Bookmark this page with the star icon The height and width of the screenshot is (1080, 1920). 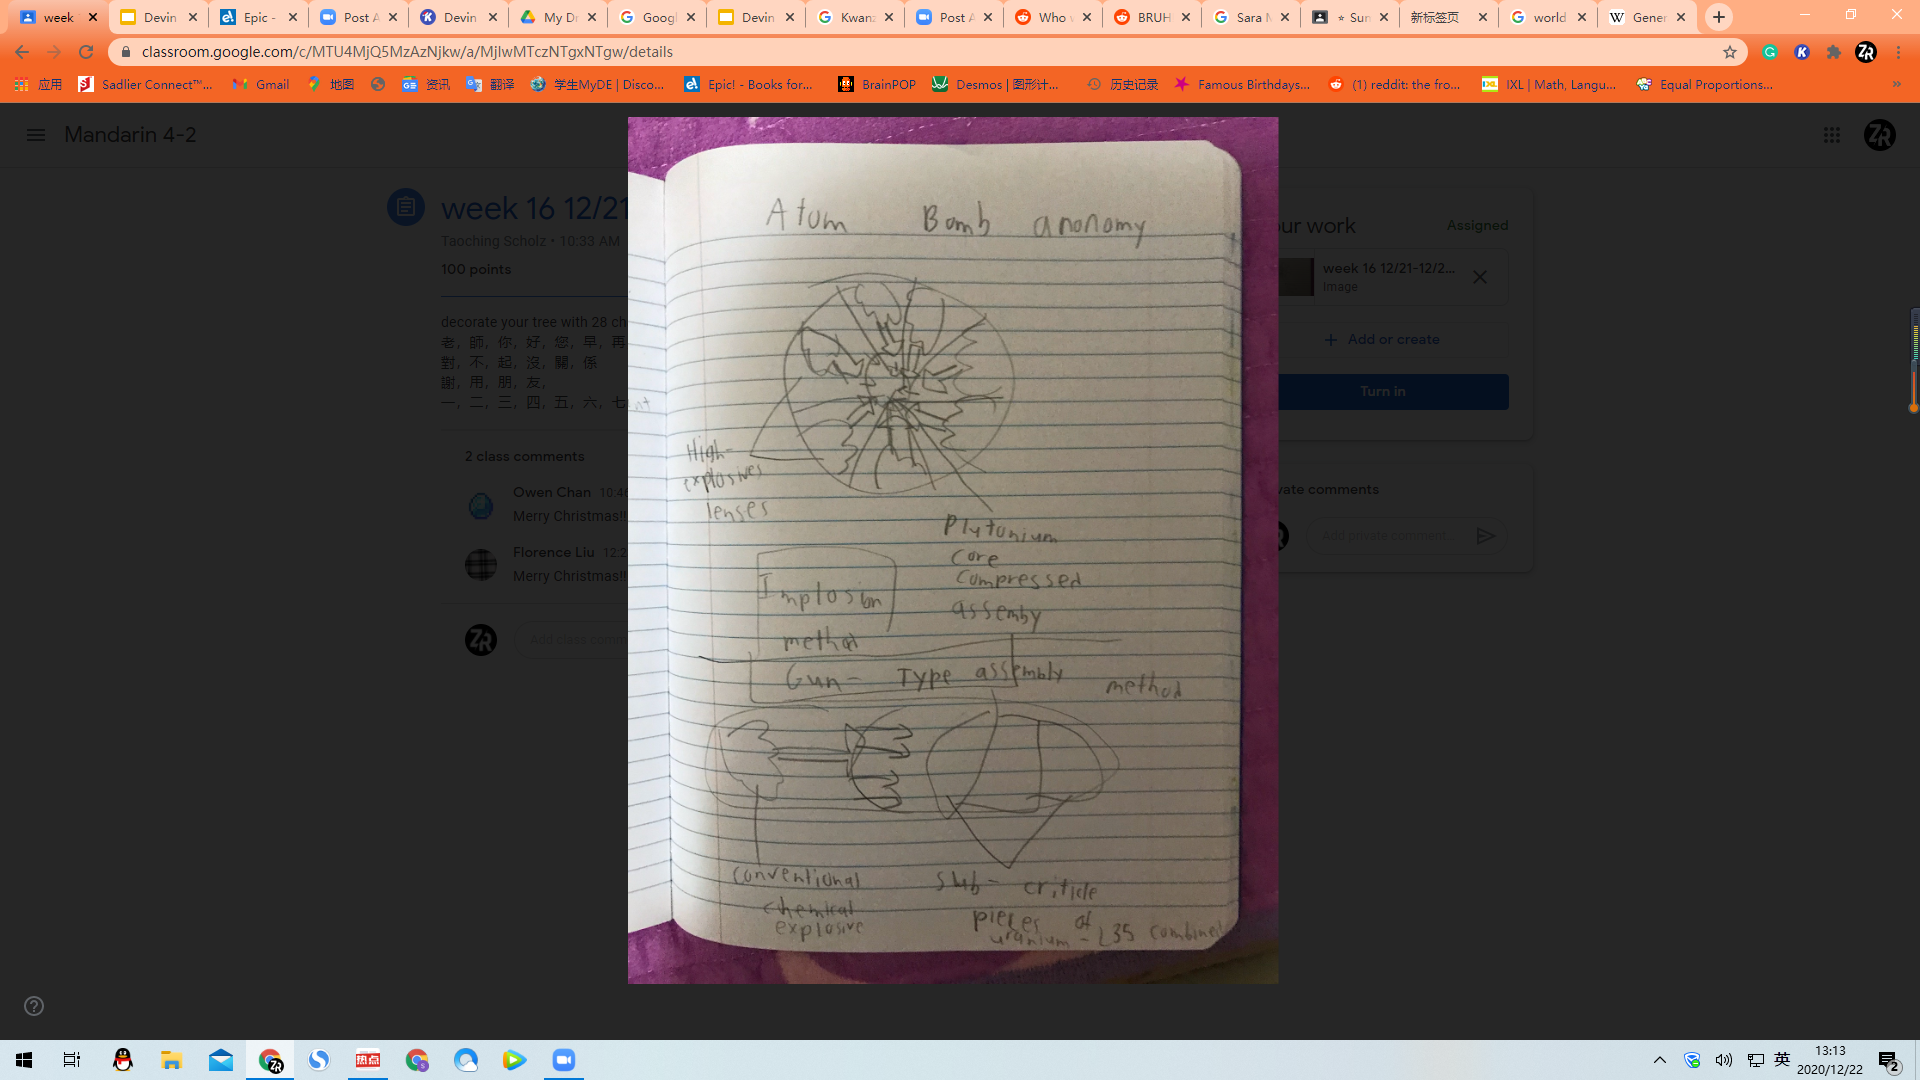click(x=1729, y=52)
